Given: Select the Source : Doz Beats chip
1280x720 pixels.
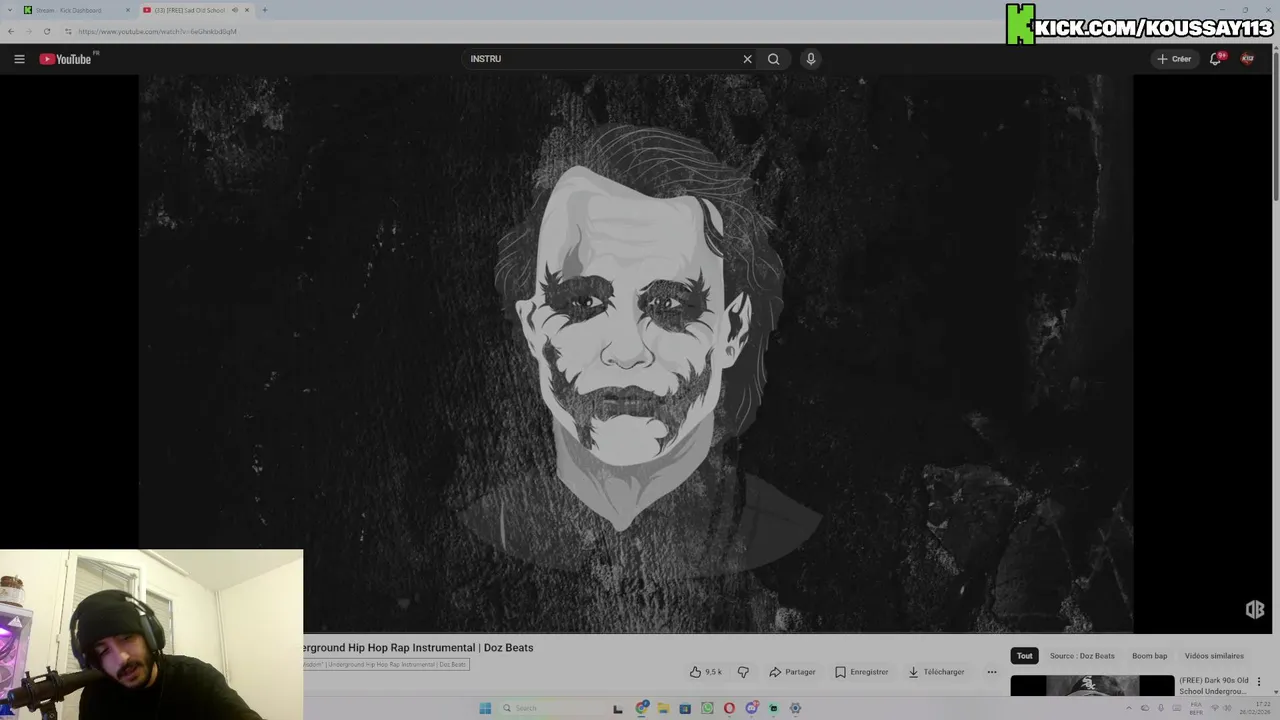Looking at the screenshot, I should 1082,656.
